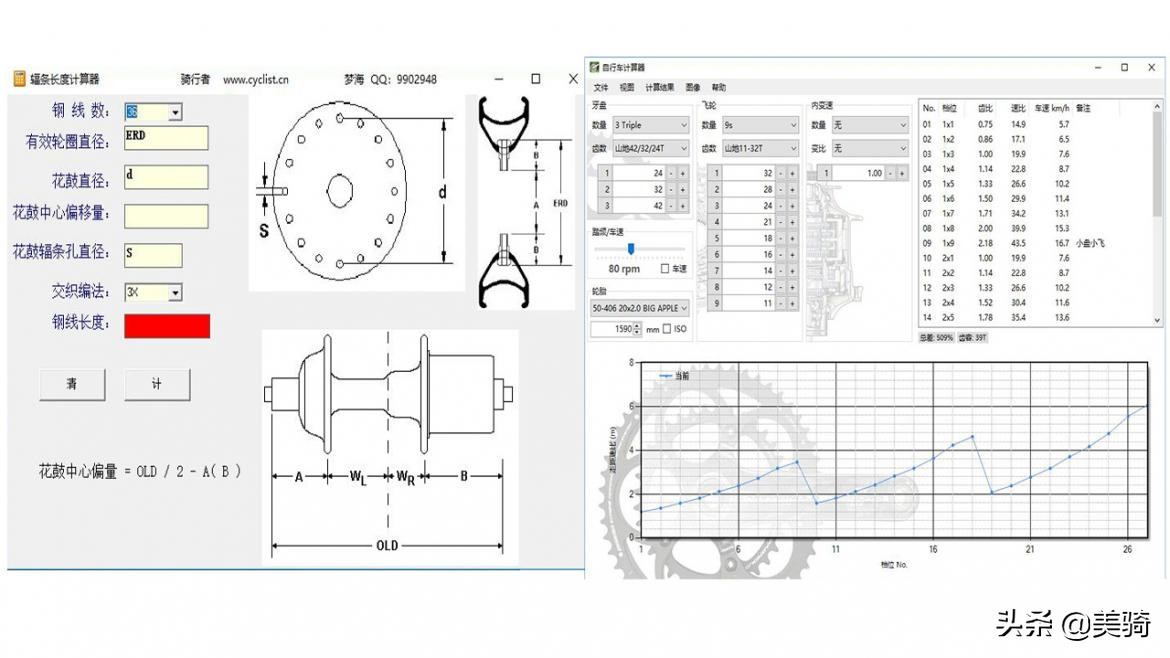Decrease cassette cog 3 teeth value 24
This screenshot has height=658, width=1170.
pyautogui.click(x=780, y=206)
